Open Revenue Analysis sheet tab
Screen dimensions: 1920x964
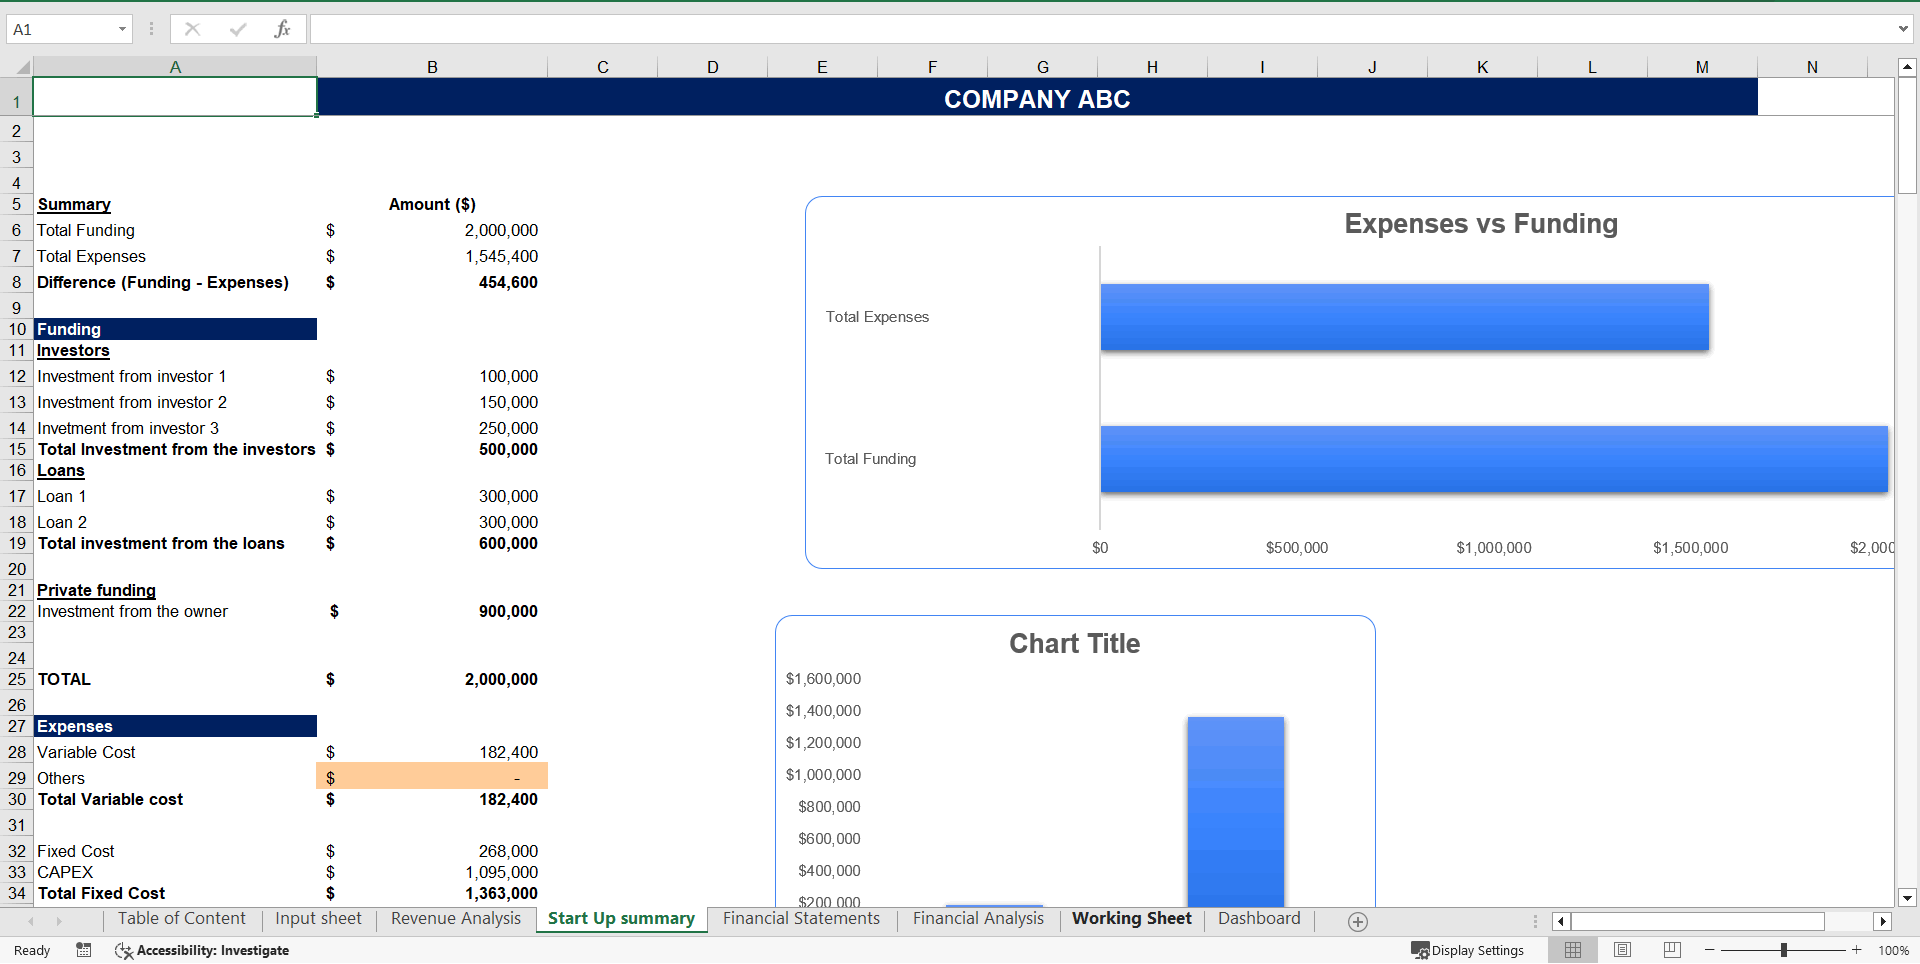456,918
